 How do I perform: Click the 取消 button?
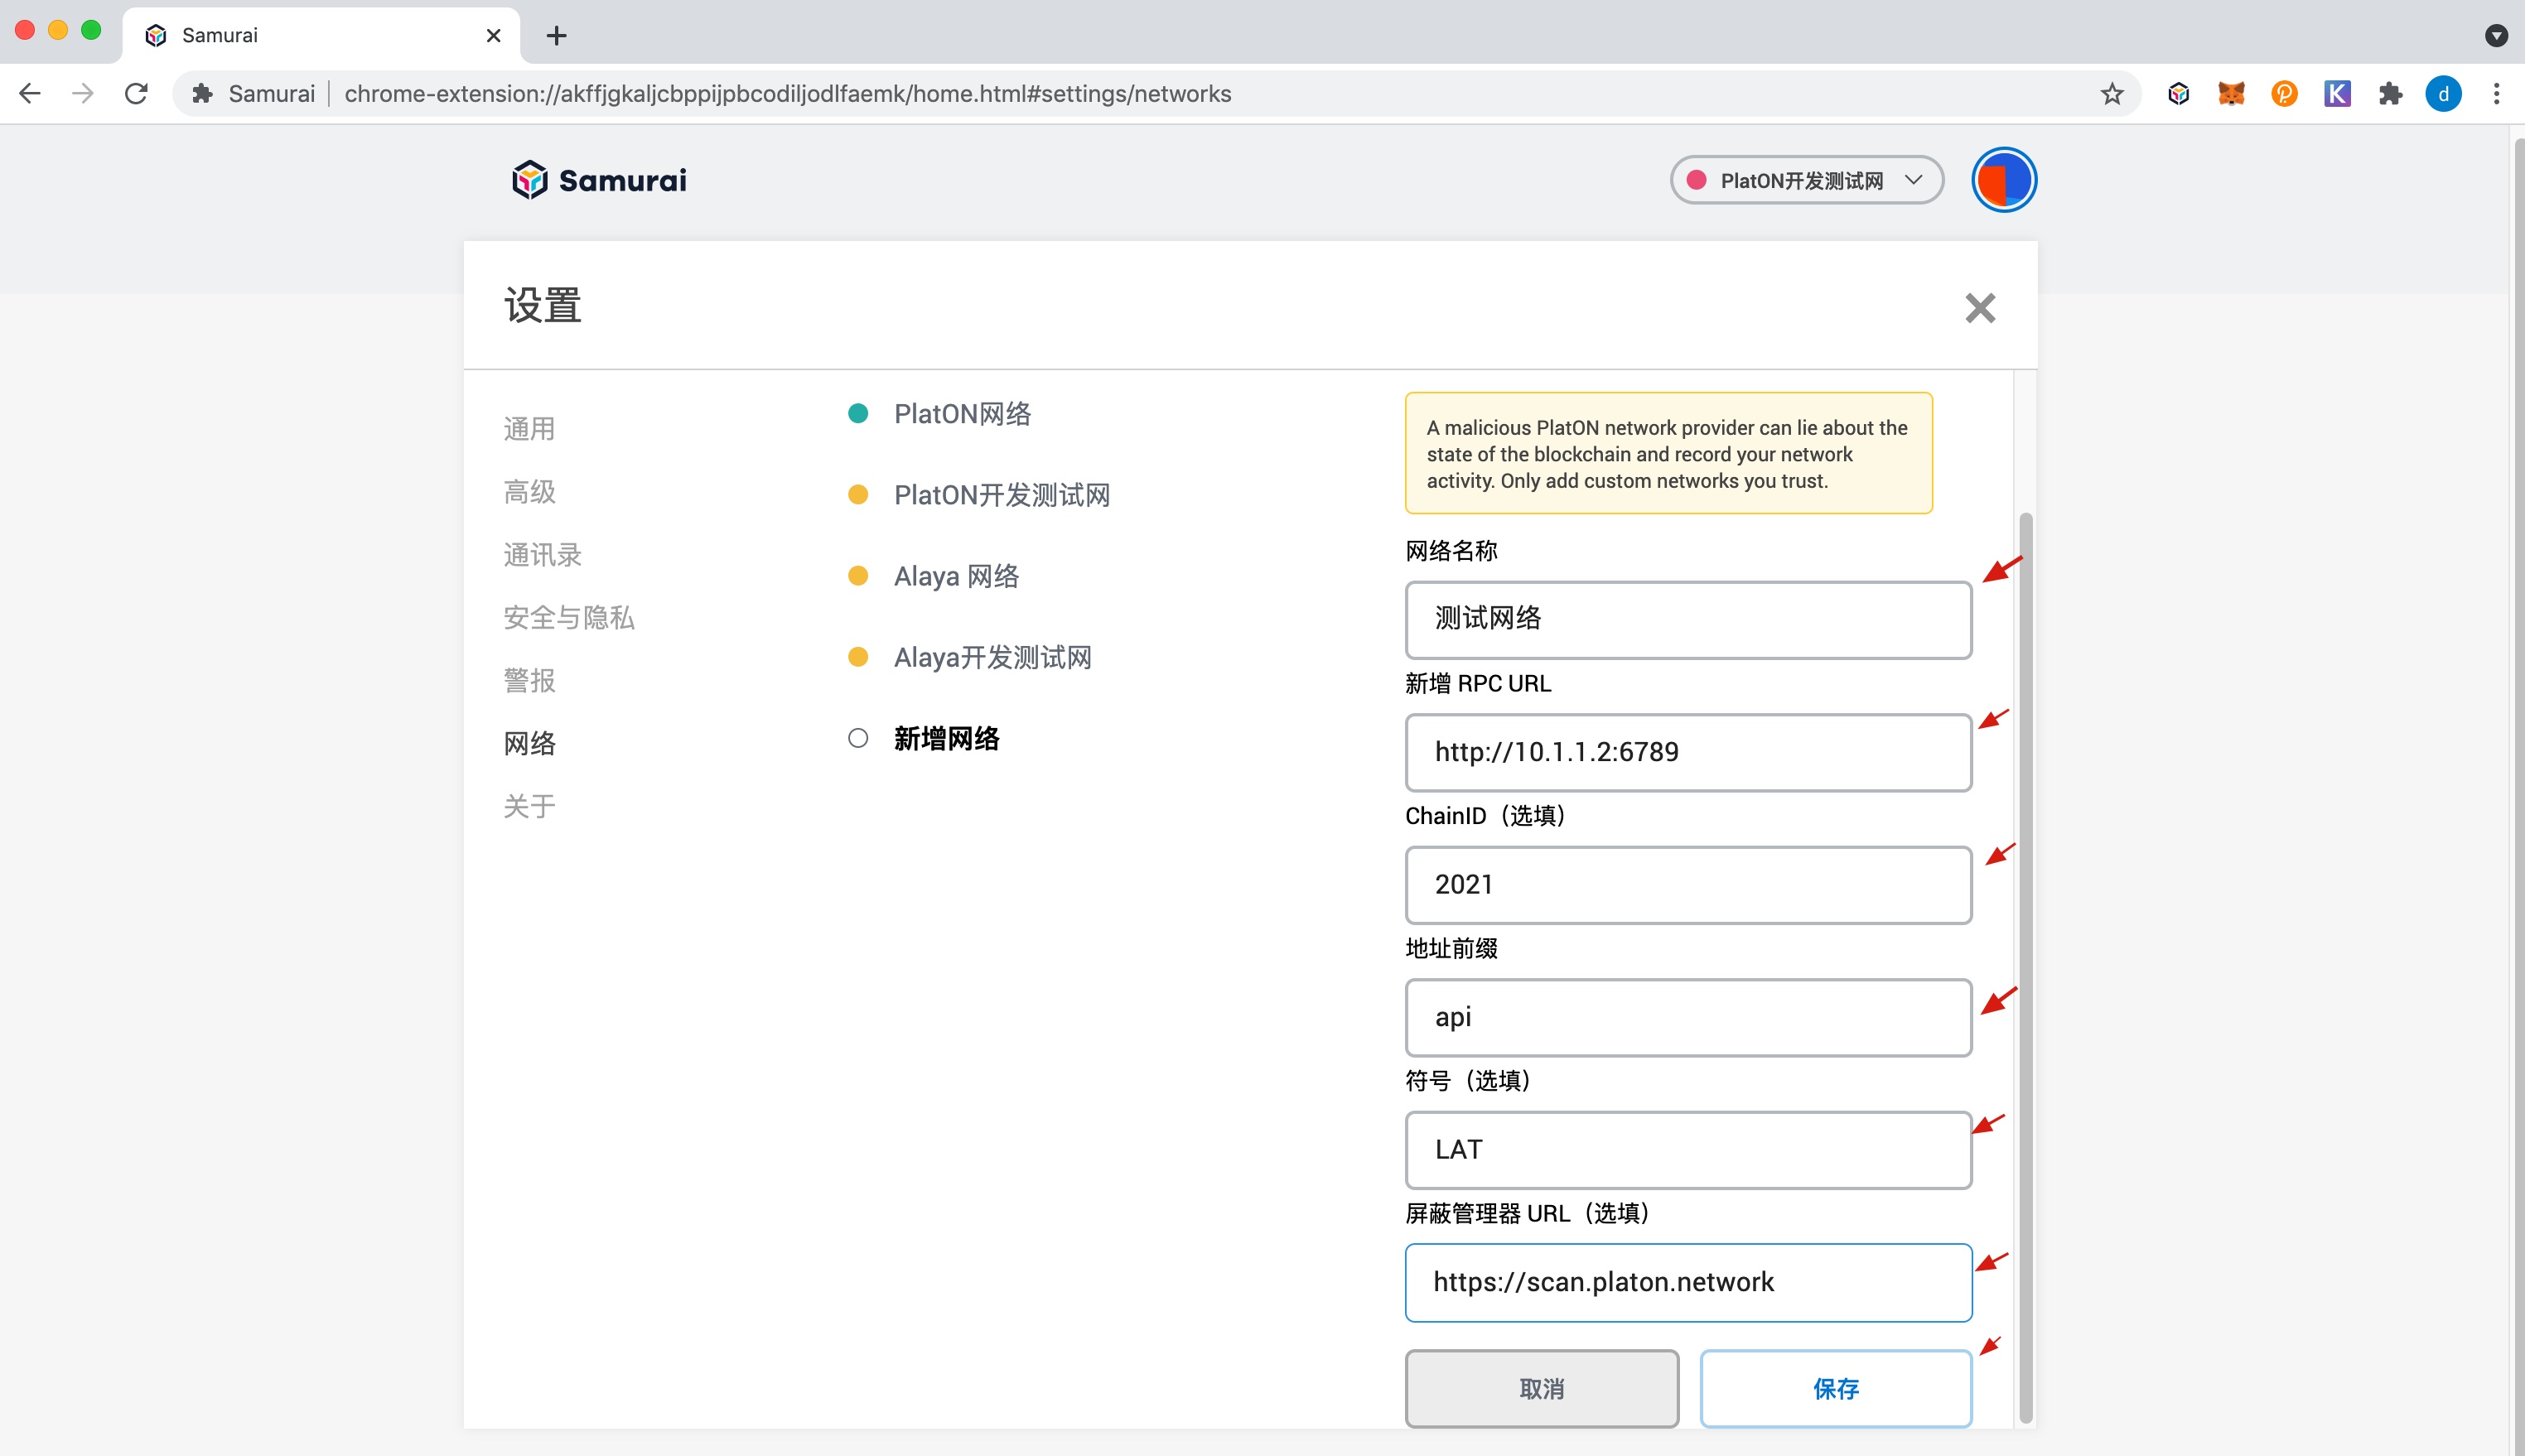(1541, 1389)
